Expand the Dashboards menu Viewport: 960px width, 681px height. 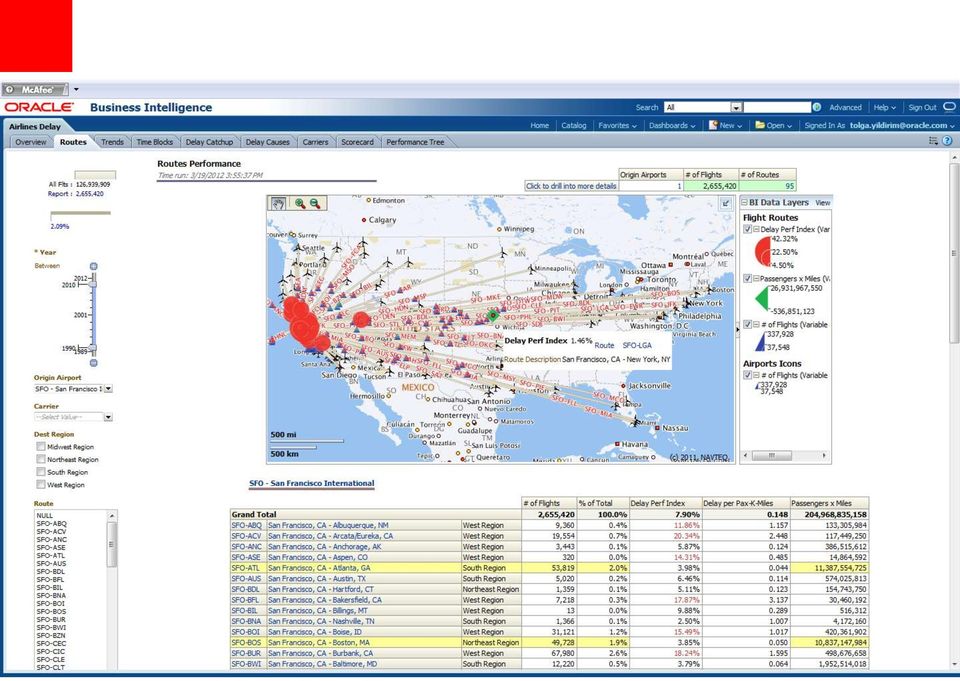point(672,125)
